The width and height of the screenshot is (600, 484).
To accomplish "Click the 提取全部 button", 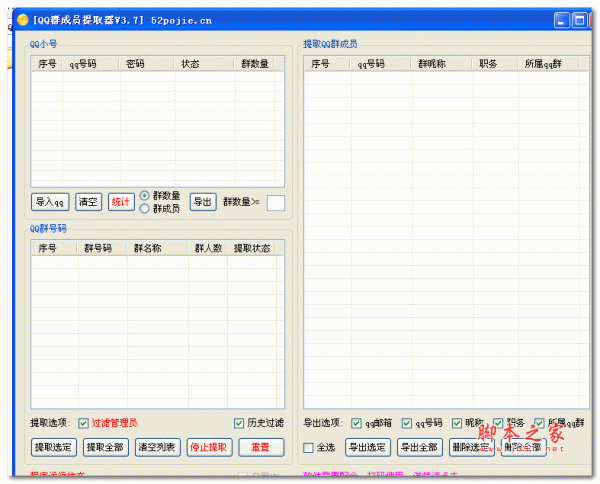I will [x=106, y=447].
